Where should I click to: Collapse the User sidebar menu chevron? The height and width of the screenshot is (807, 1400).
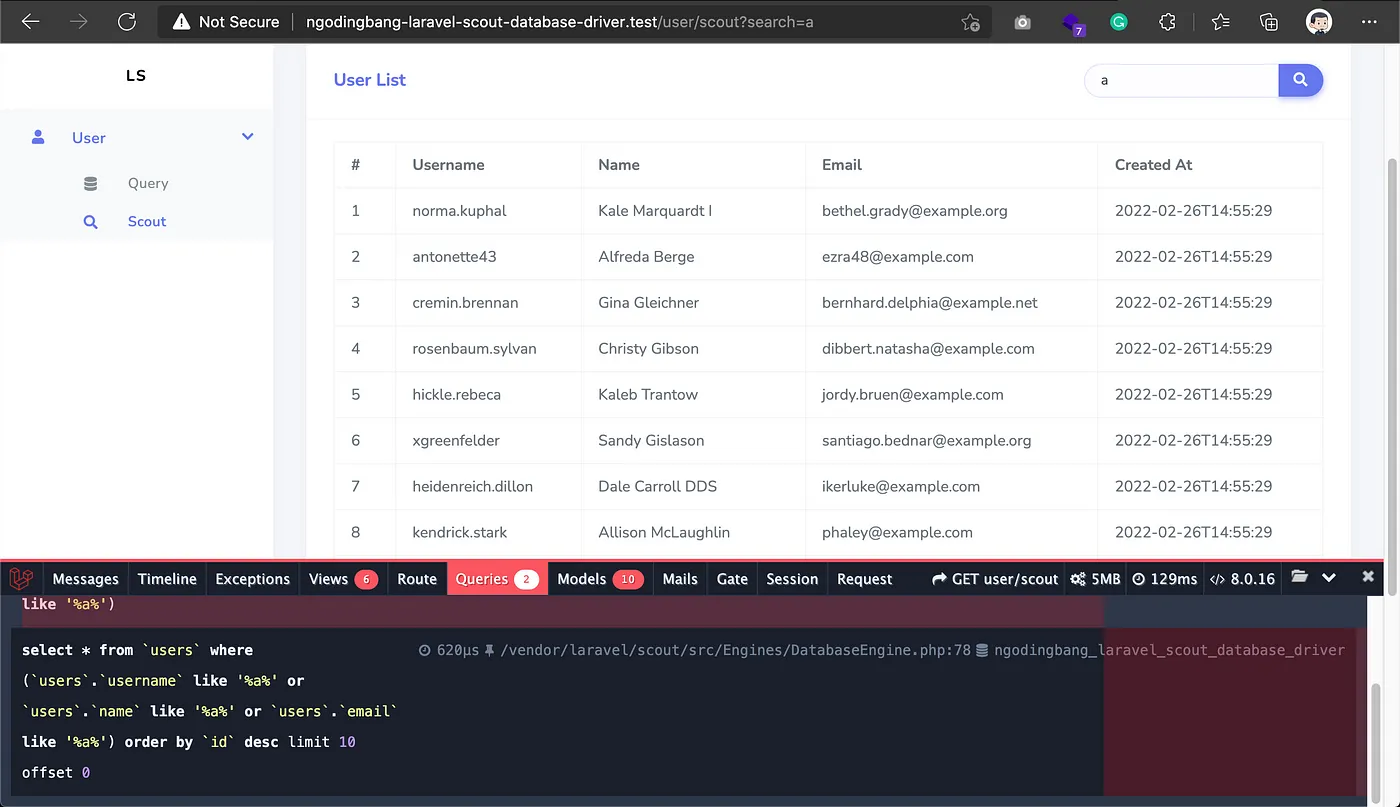click(x=248, y=137)
